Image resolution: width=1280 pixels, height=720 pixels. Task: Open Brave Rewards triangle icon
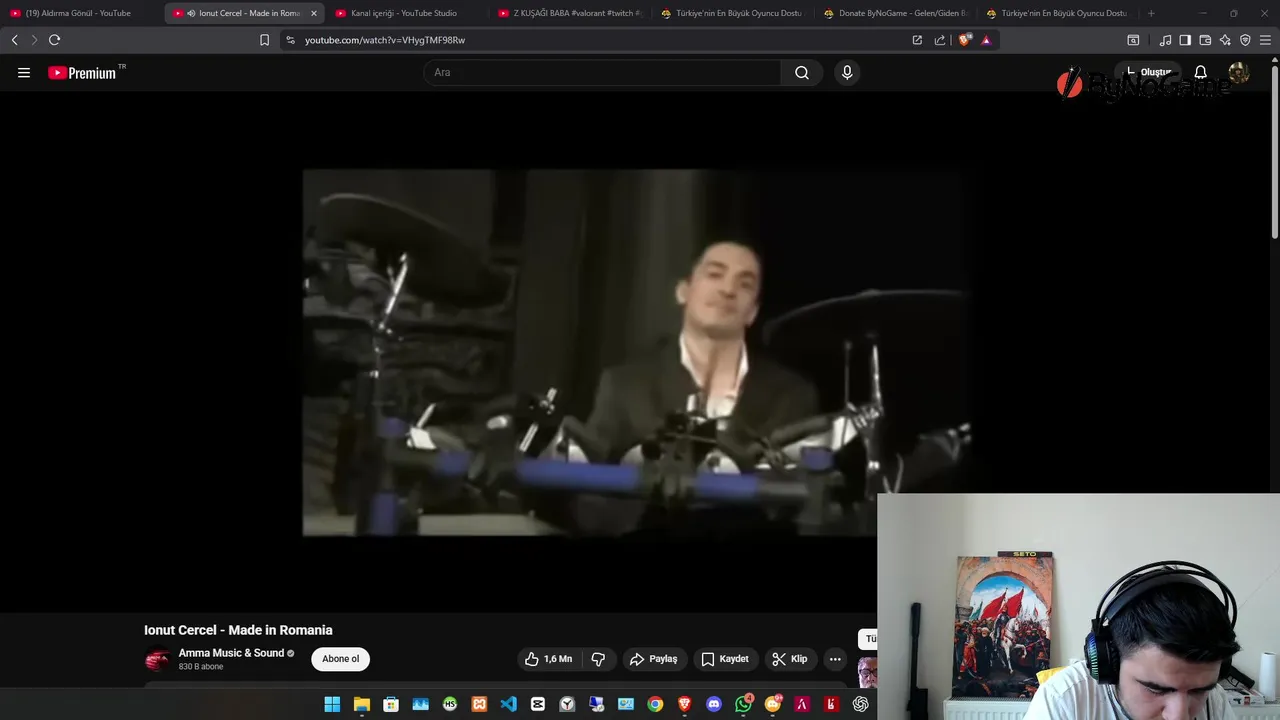[986, 40]
